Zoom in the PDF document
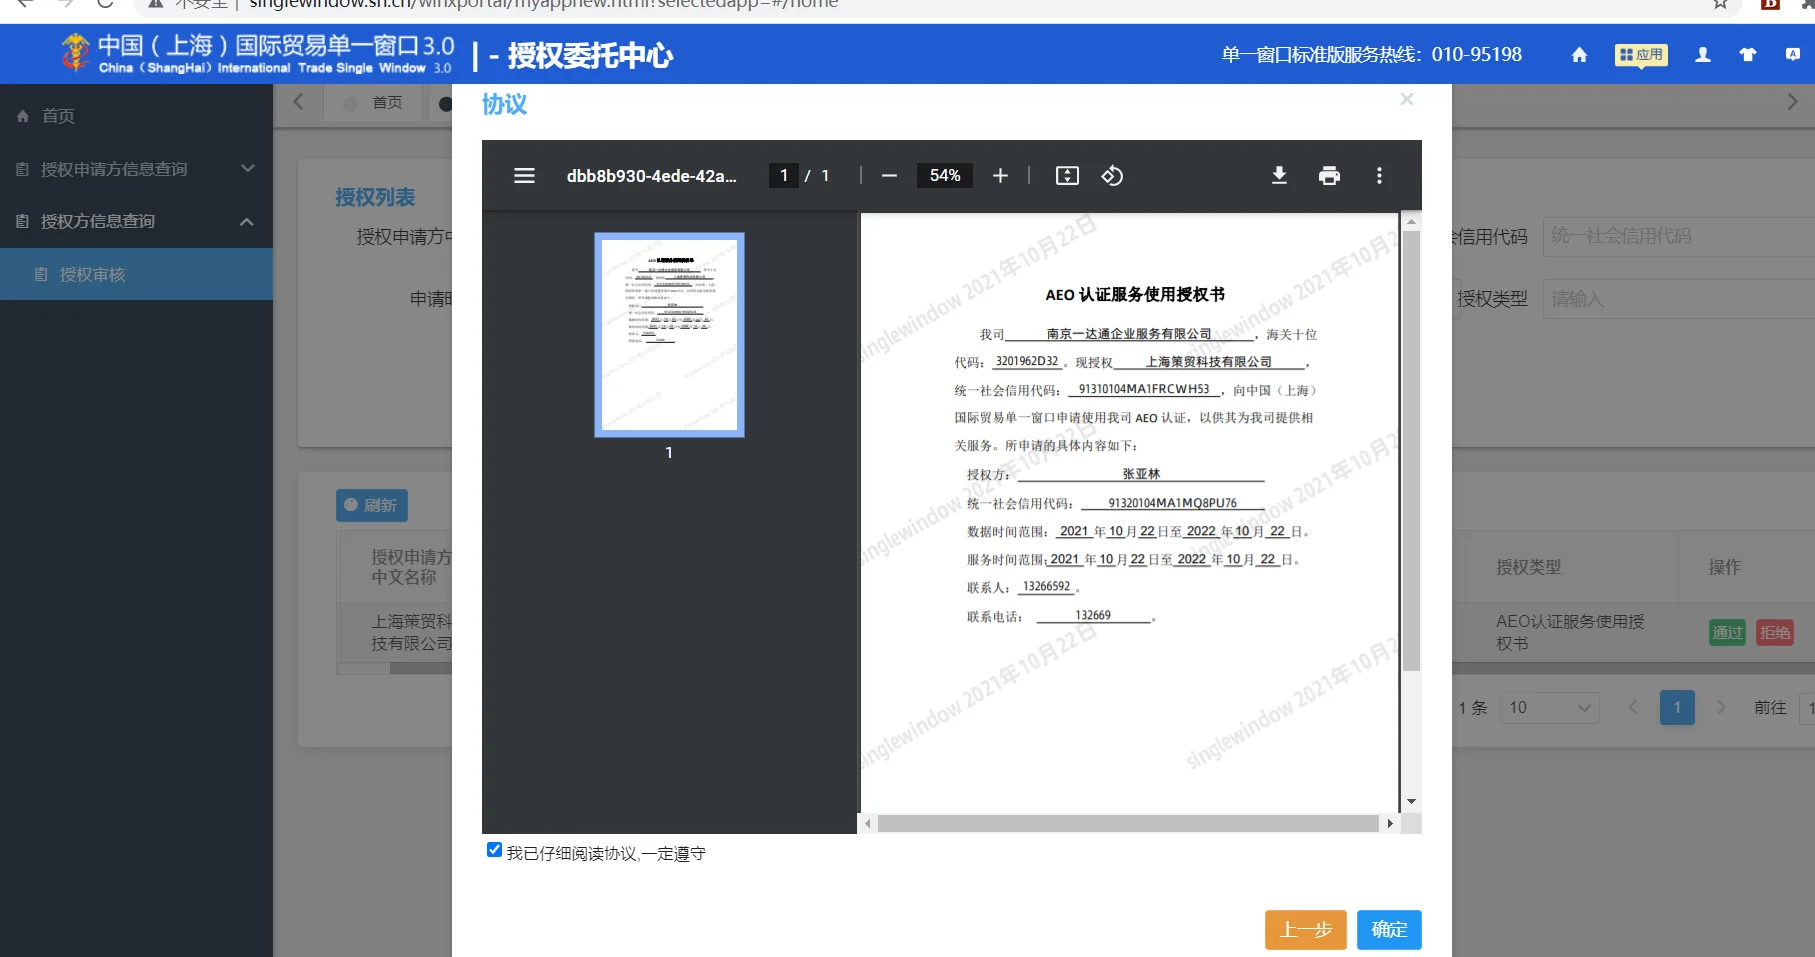1815x957 pixels. pyautogui.click(x=1000, y=176)
